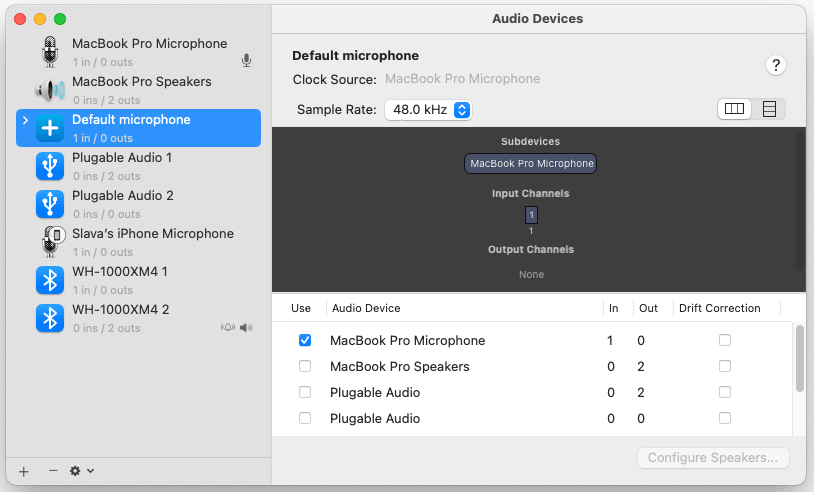Click the In column header
814x492 pixels.
(x=614, y=308)
